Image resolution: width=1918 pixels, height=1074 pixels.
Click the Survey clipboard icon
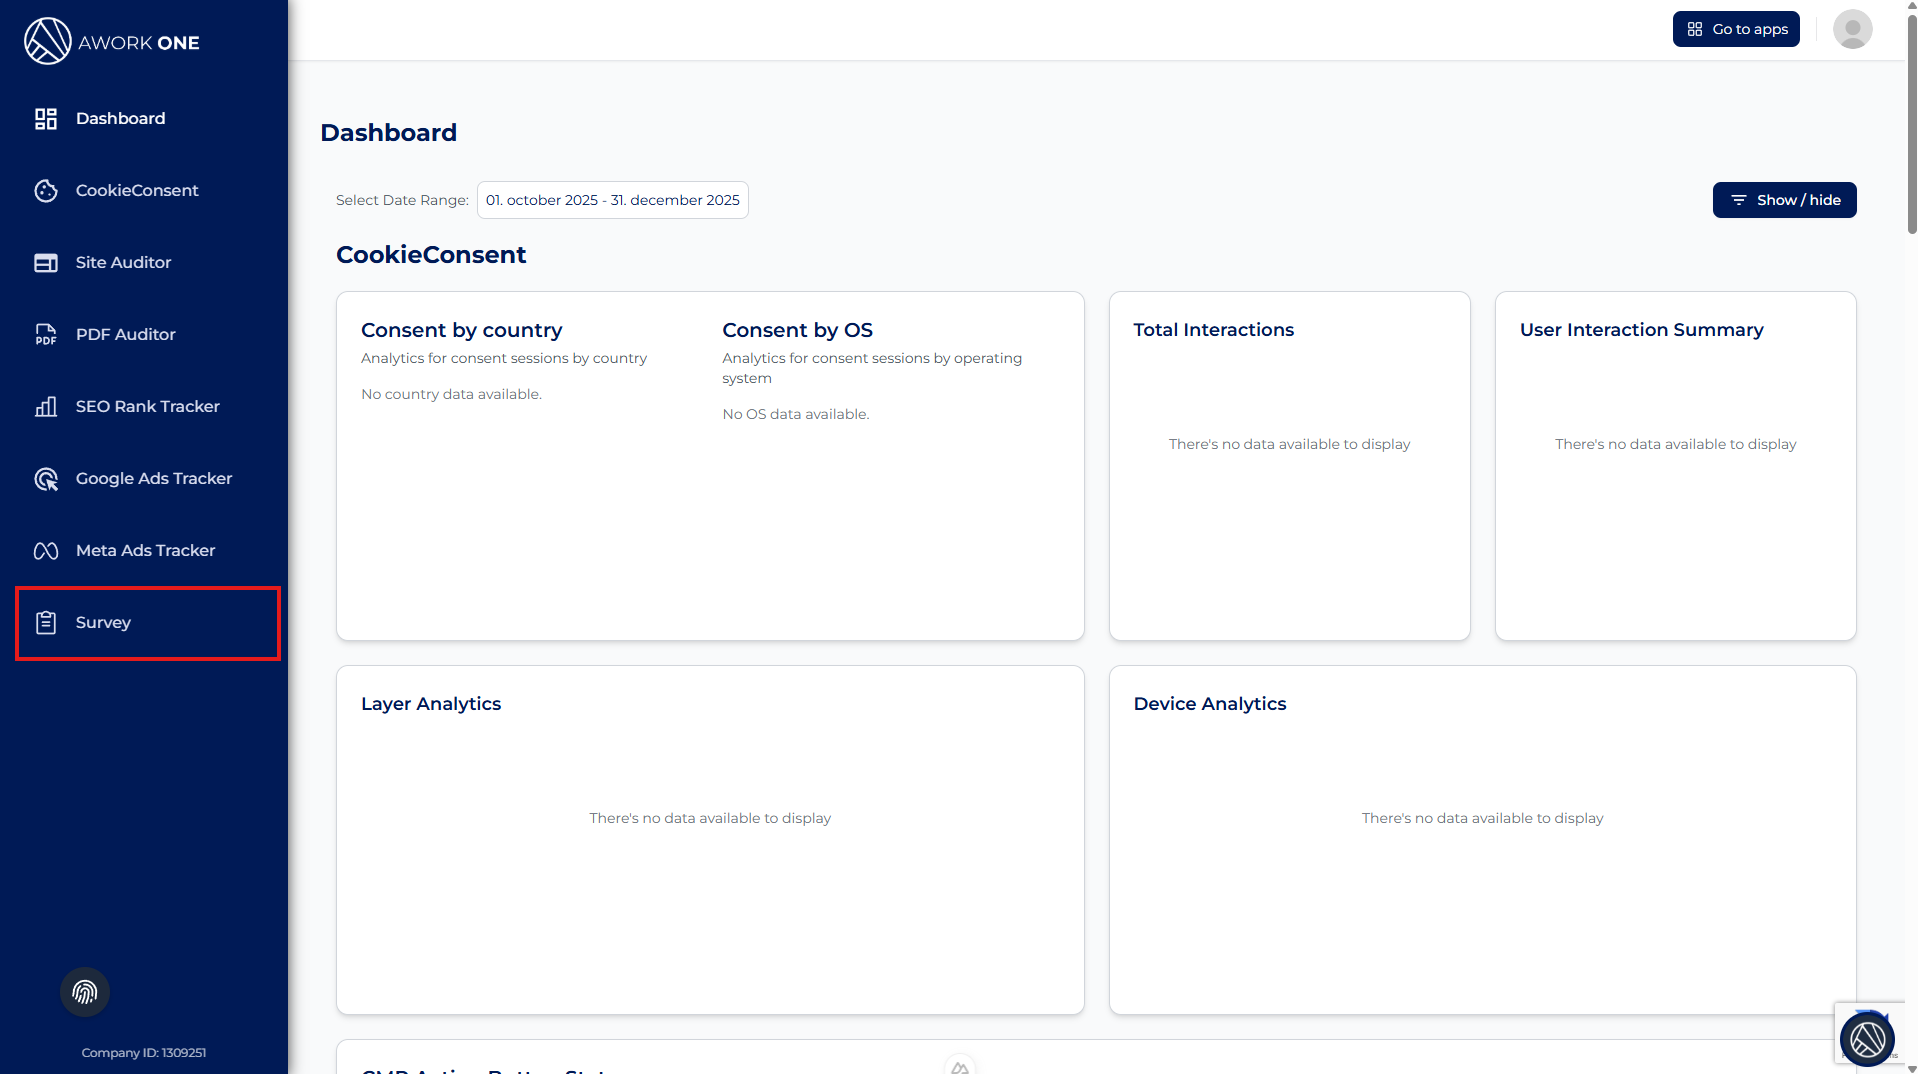click(46, 623)
